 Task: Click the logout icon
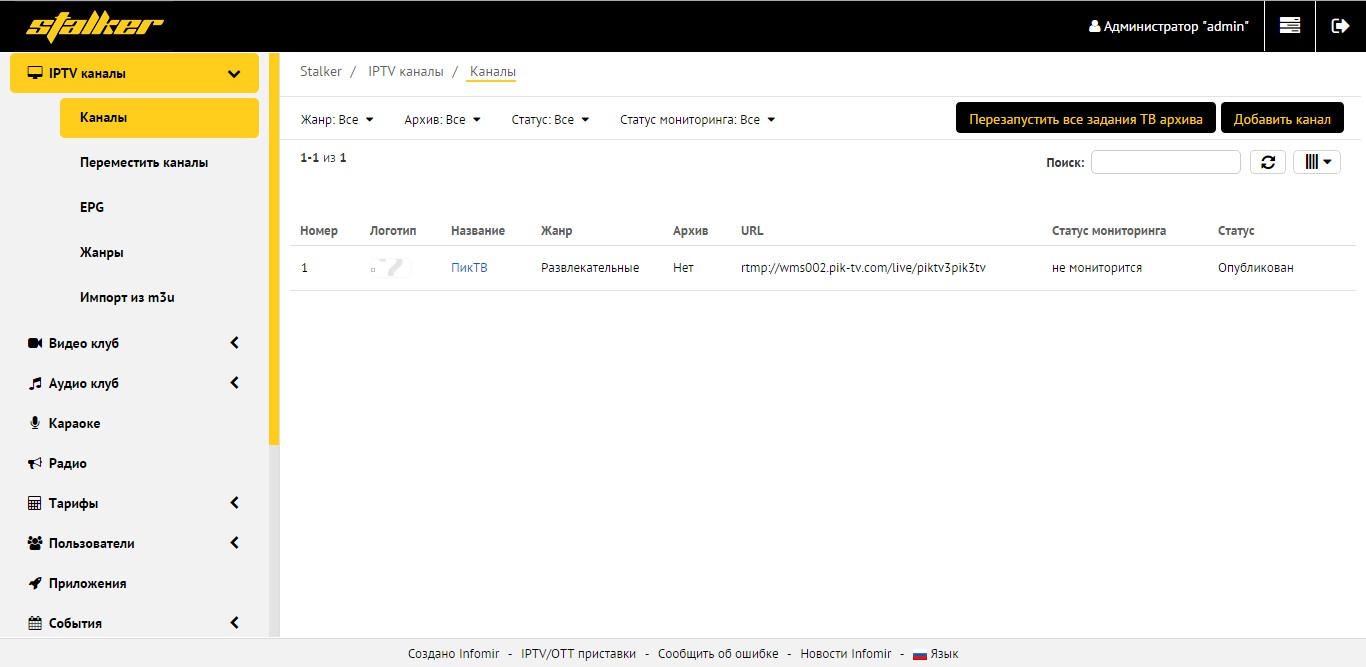(1340, 26)
